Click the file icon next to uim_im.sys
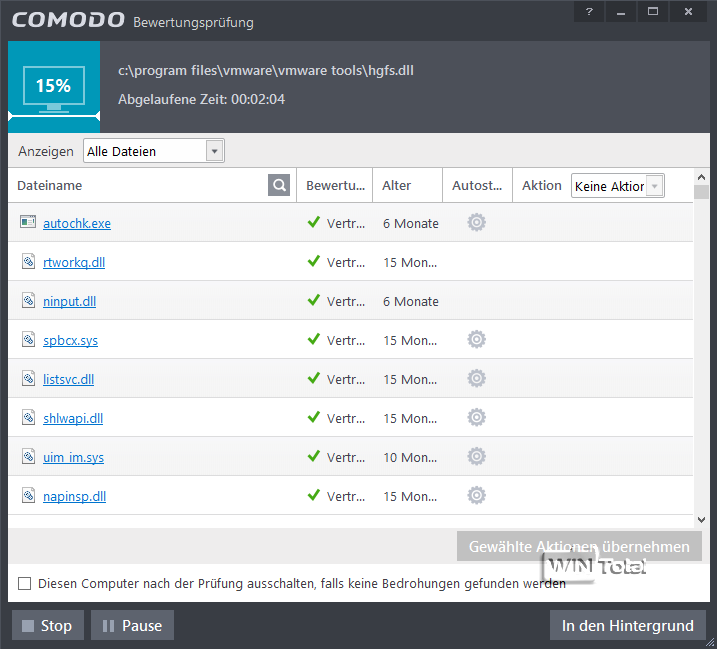The height and width of the screenshot is (649, 717). coord(28,456)
